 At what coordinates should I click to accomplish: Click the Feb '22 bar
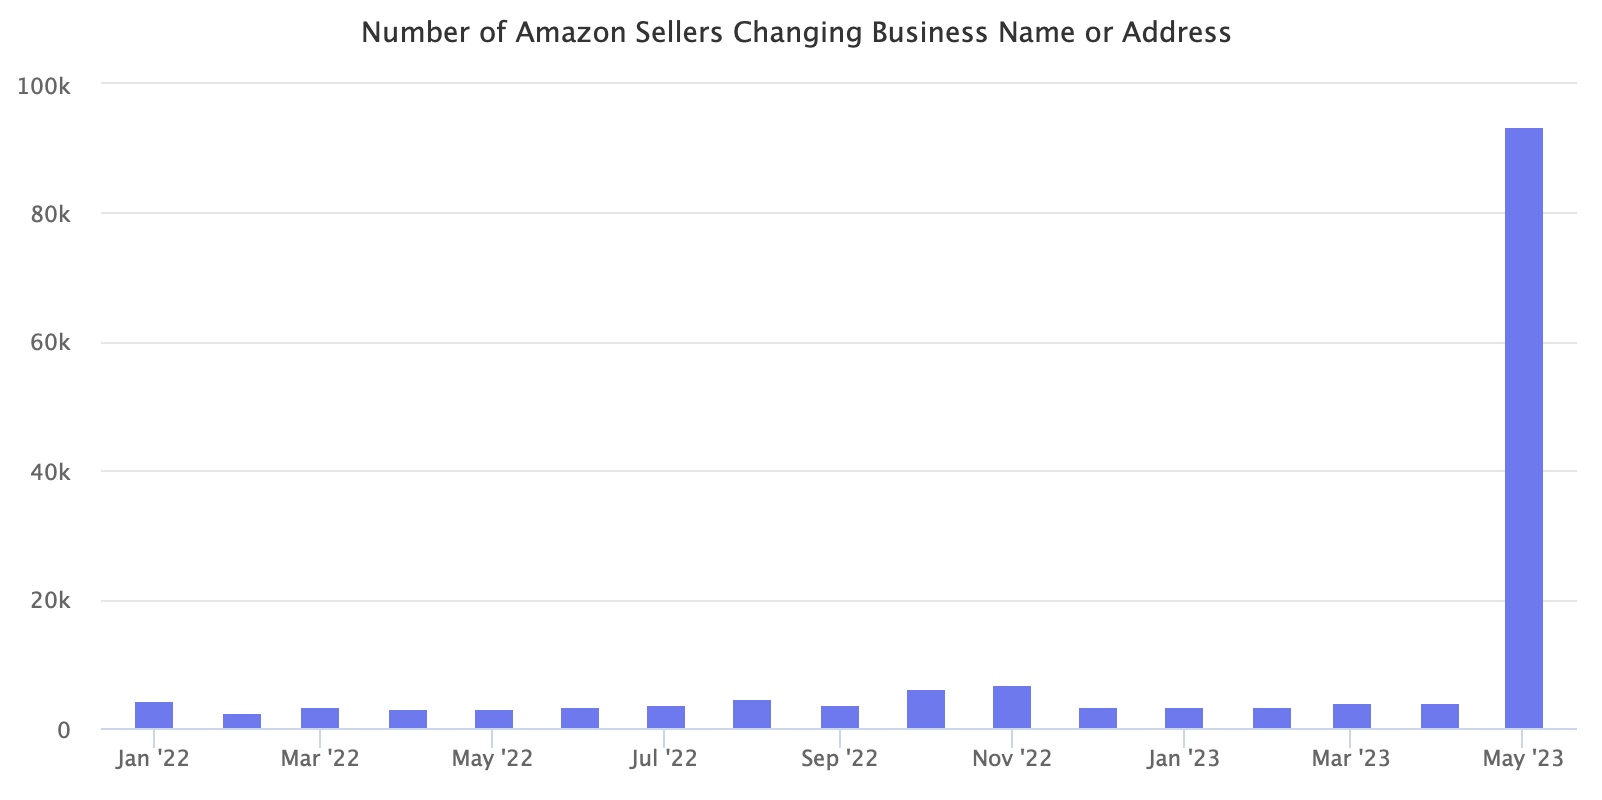pos(242,721)
